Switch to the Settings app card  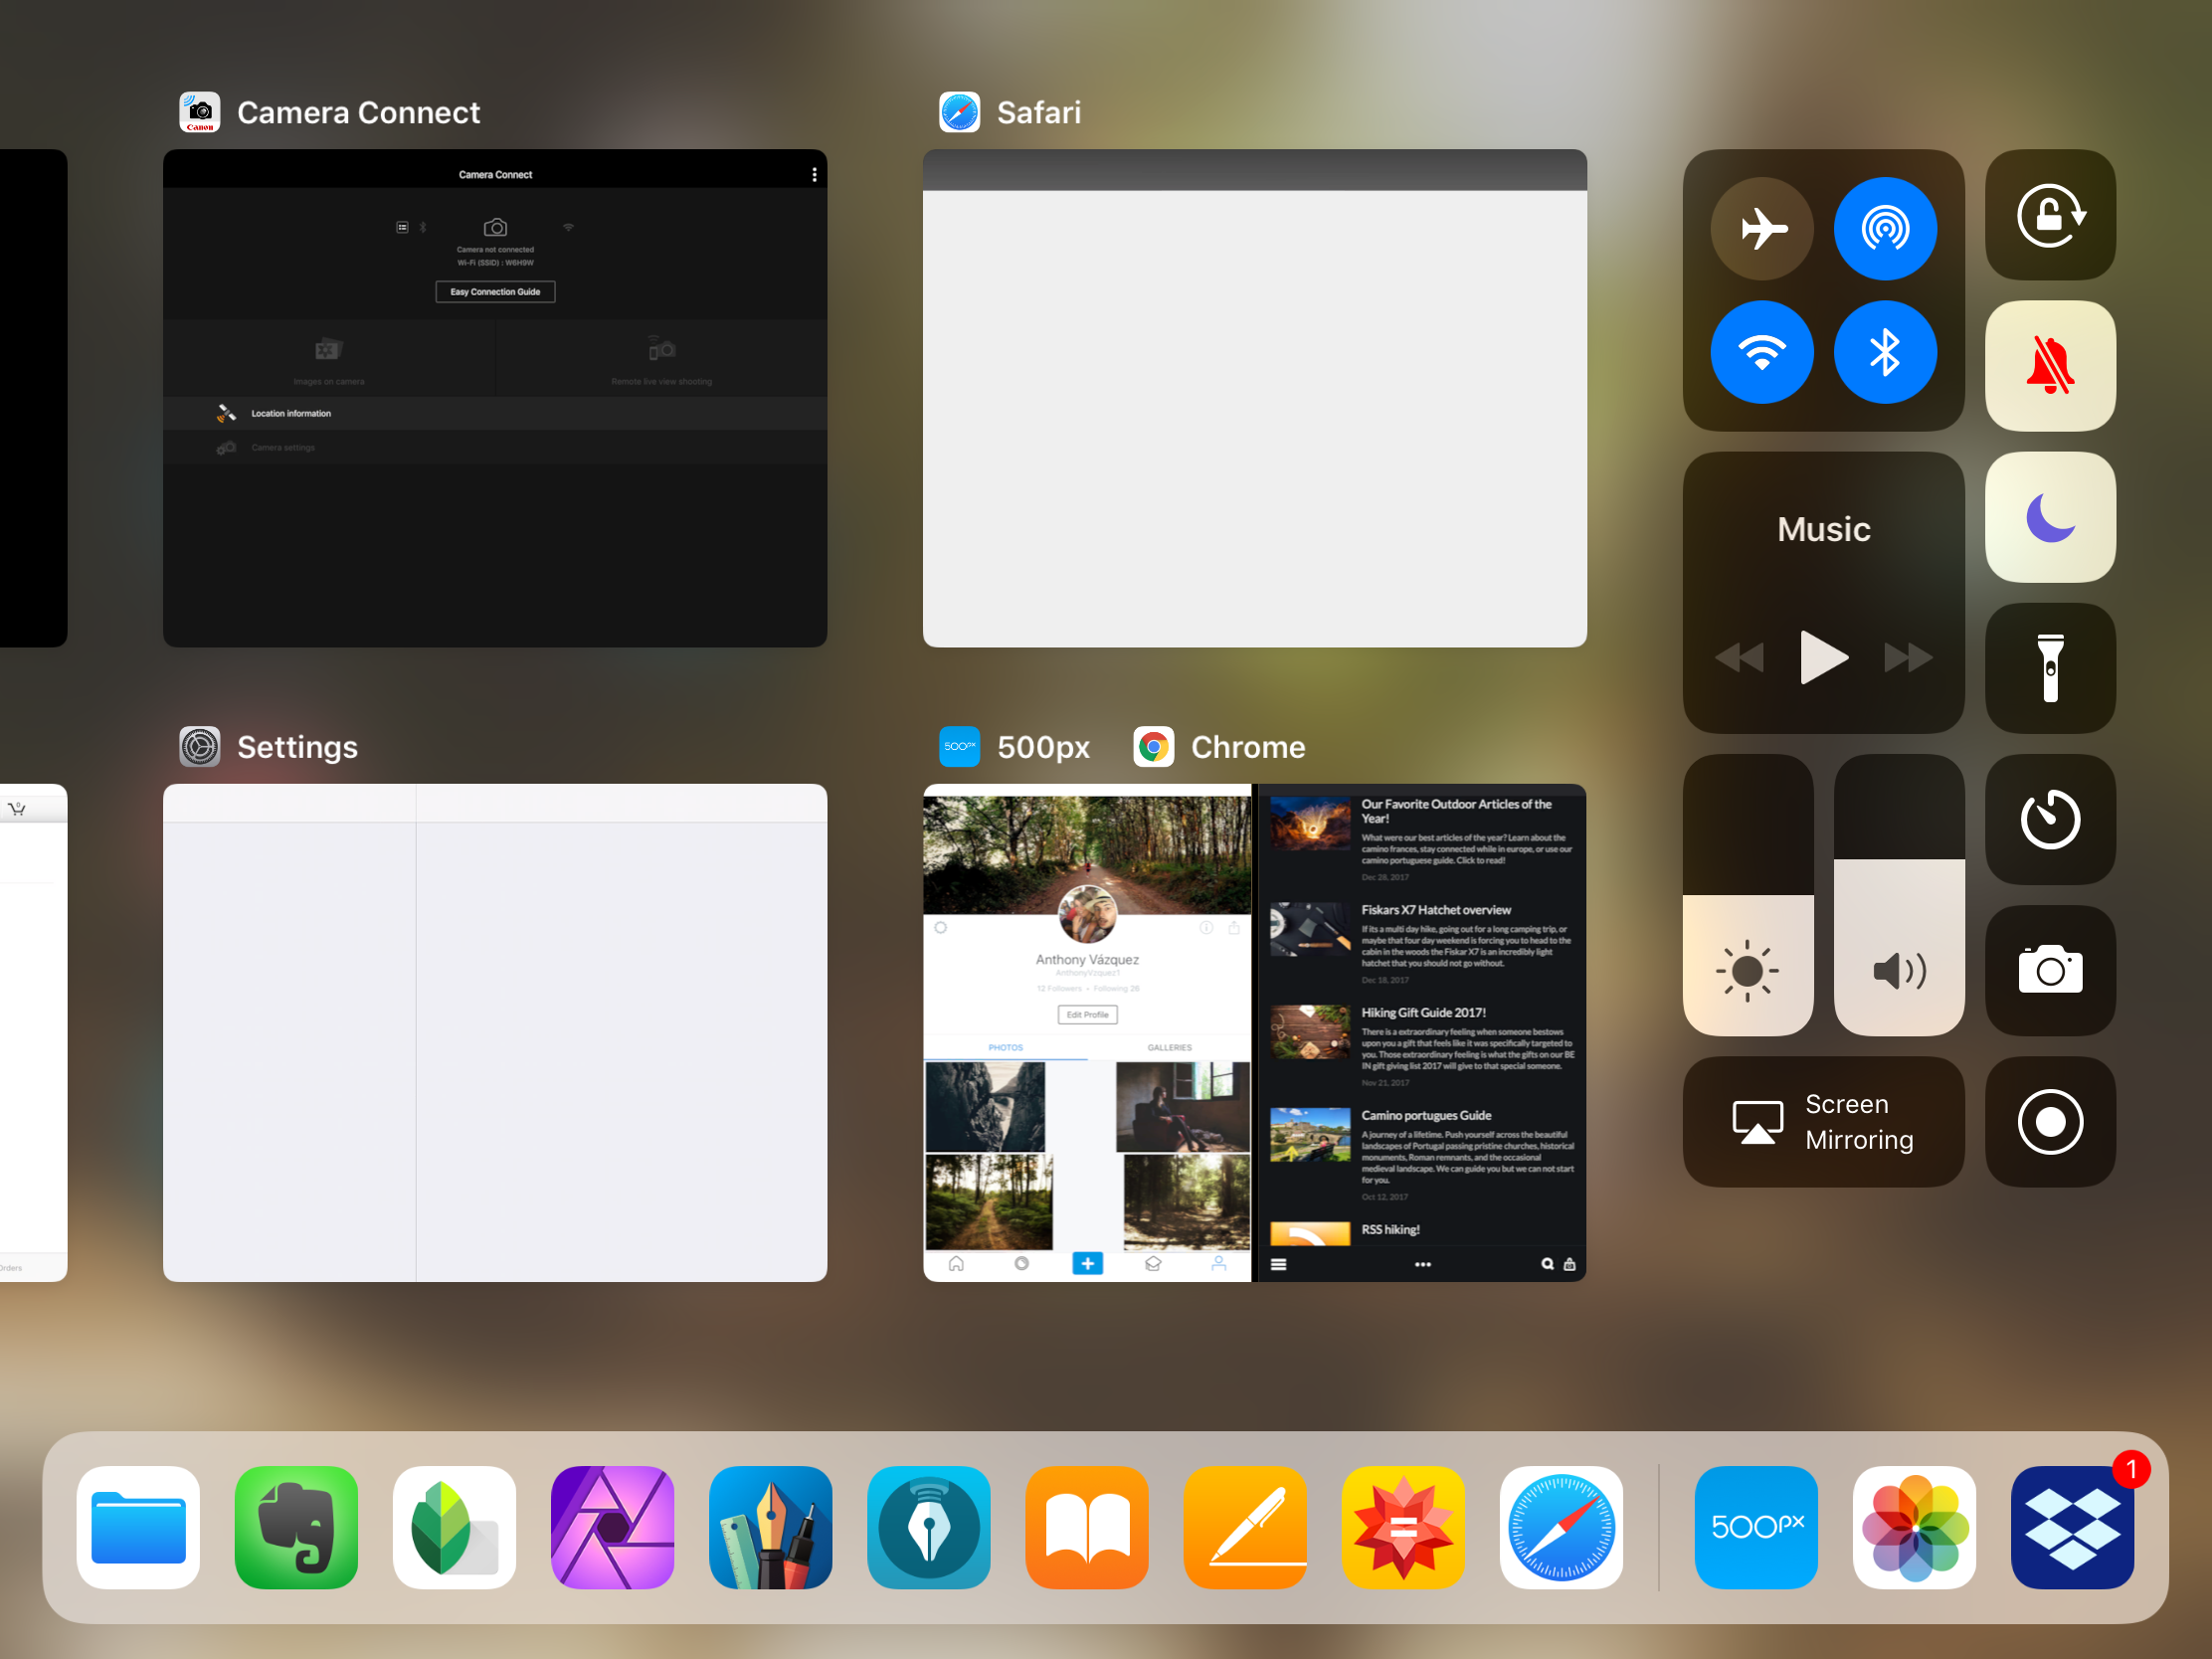pos(495,1033)
